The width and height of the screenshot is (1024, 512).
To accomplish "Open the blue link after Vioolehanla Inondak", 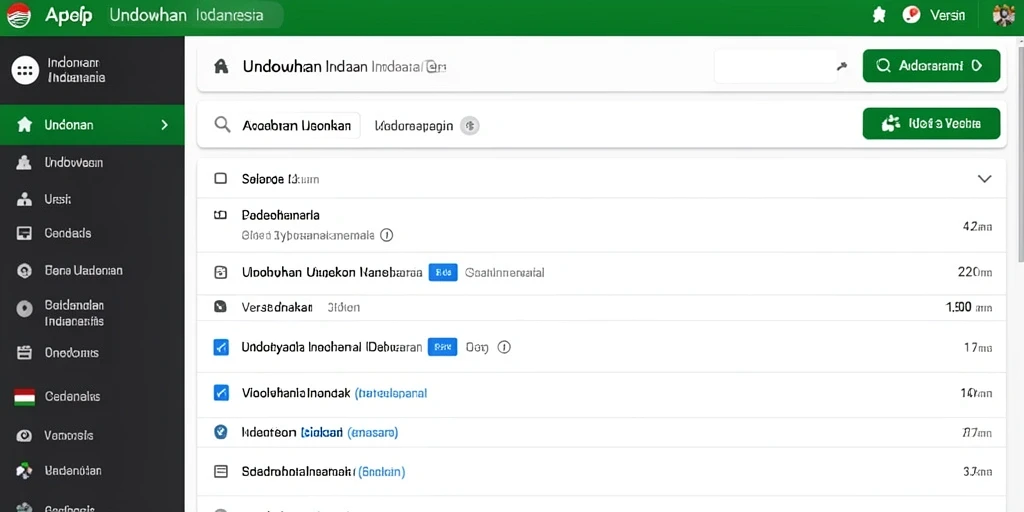I will (x=391, y=393).
